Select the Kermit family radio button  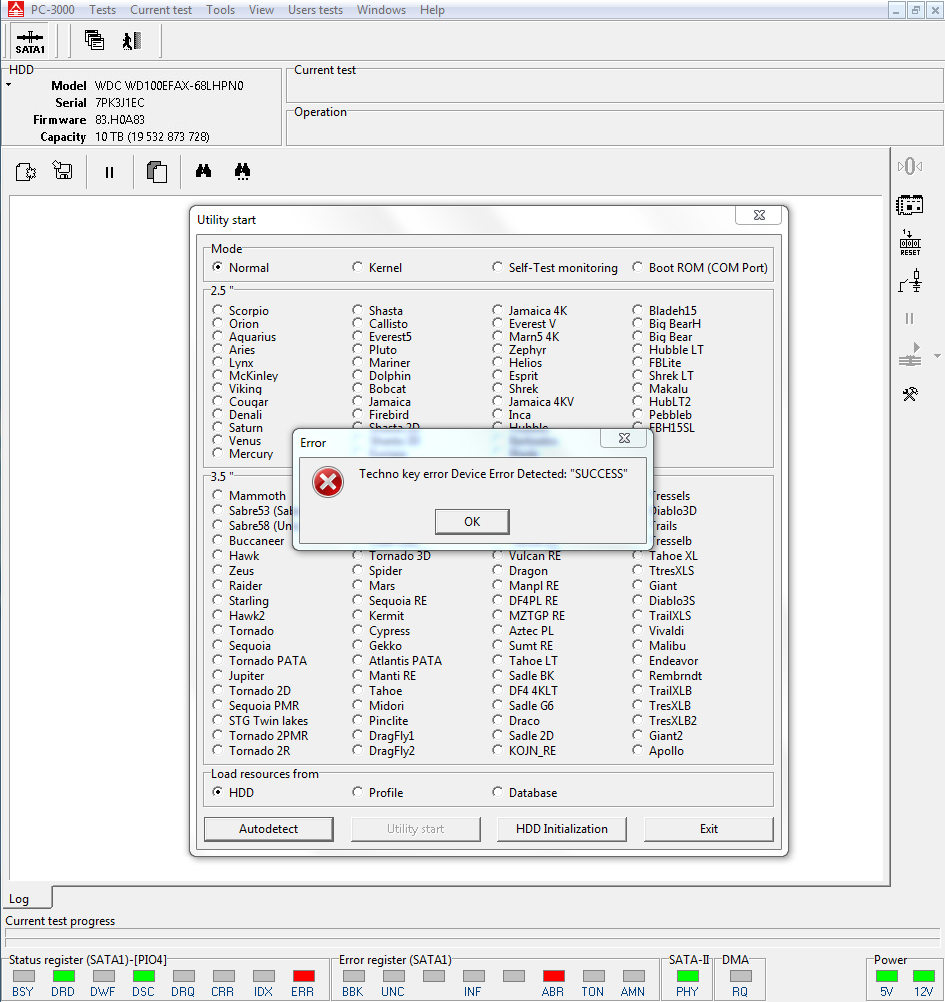357,615
